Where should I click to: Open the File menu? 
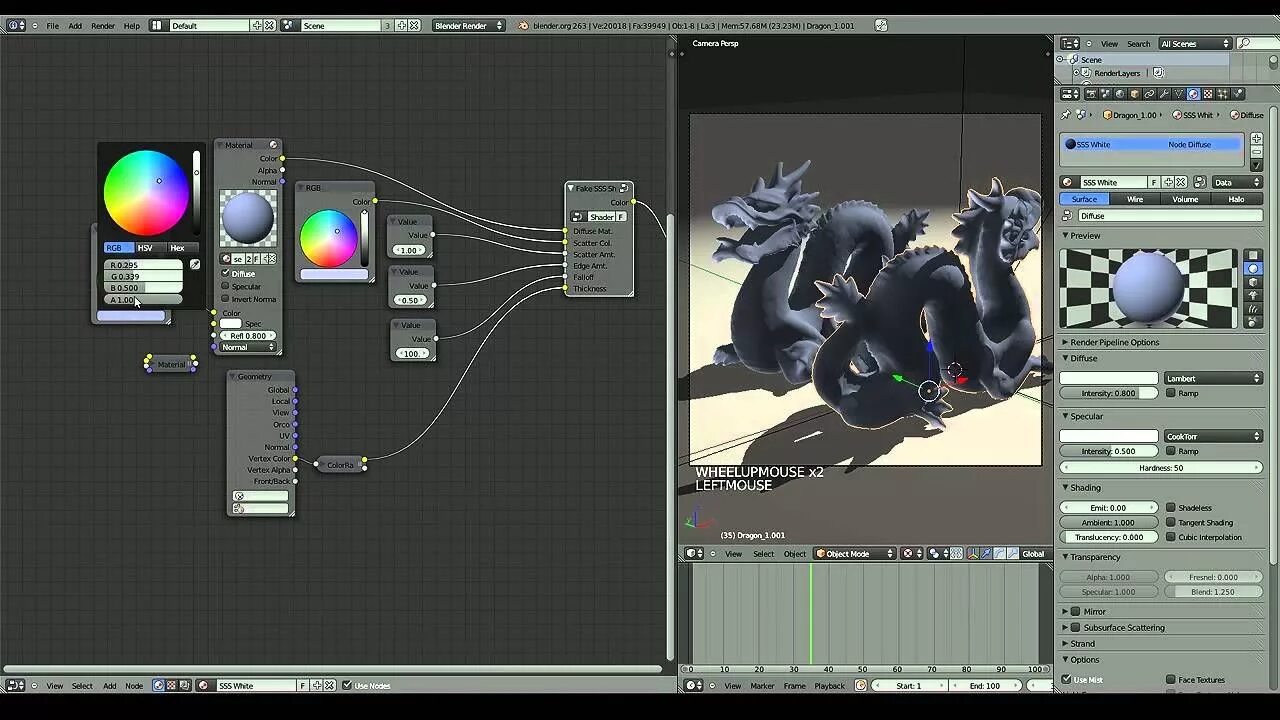[x=52, y=25]
